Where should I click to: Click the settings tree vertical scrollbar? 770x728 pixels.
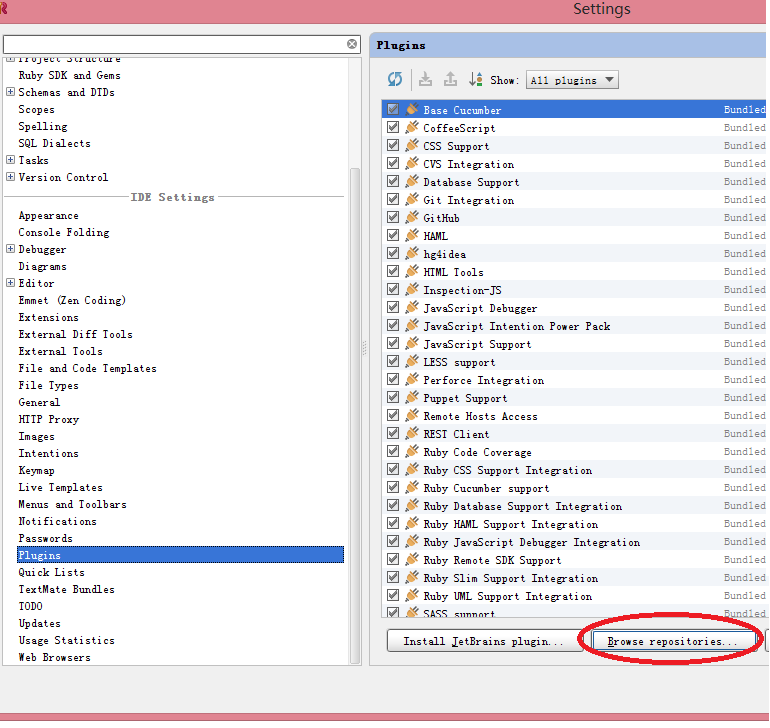point(355,415)
